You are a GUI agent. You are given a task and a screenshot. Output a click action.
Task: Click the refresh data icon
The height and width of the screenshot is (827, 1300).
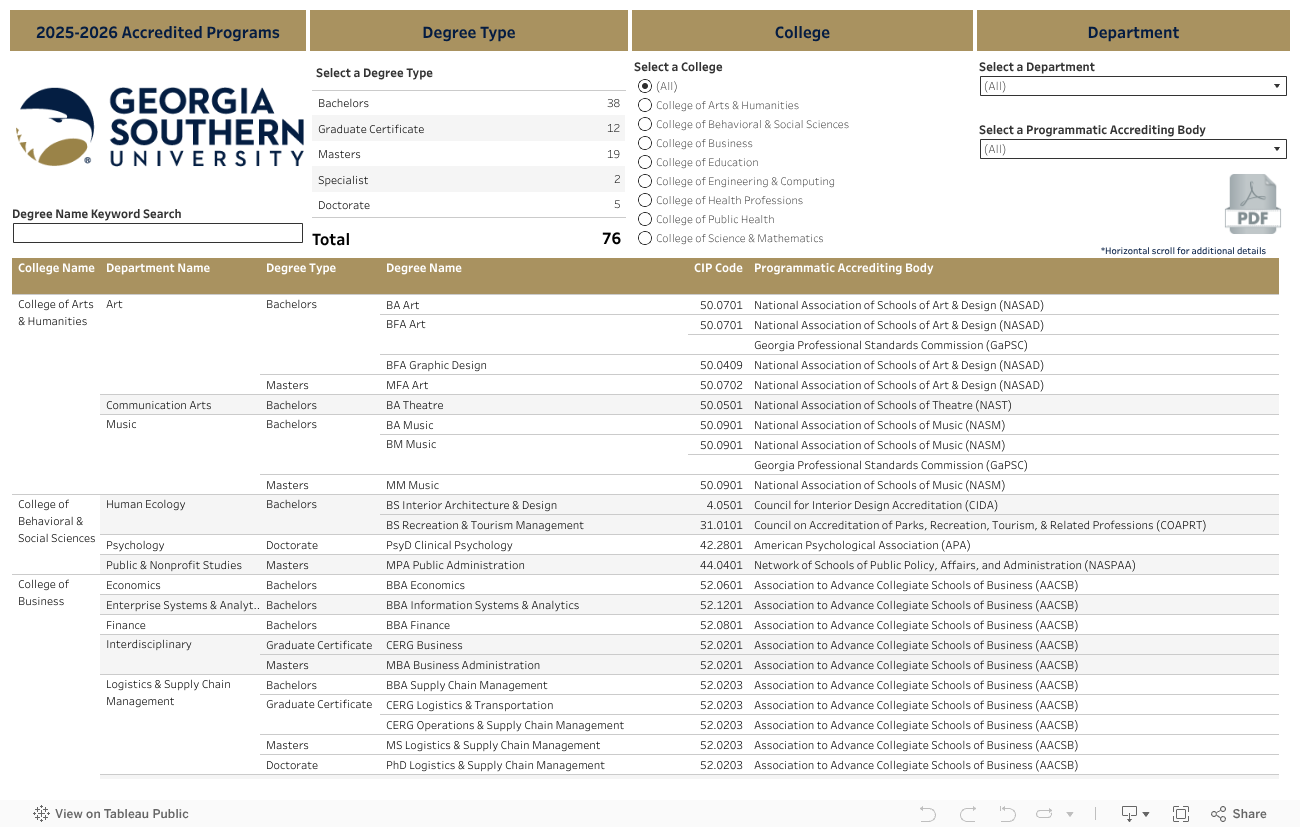[x=1045, y=814]
